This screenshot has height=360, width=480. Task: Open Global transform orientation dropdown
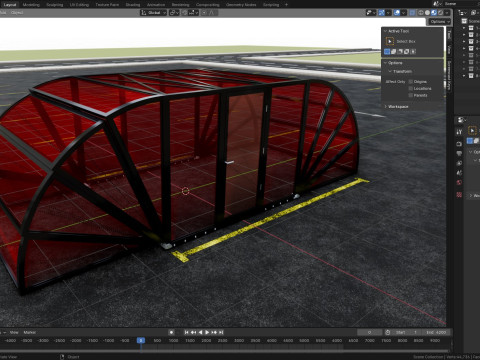click(x=153, y=13)
